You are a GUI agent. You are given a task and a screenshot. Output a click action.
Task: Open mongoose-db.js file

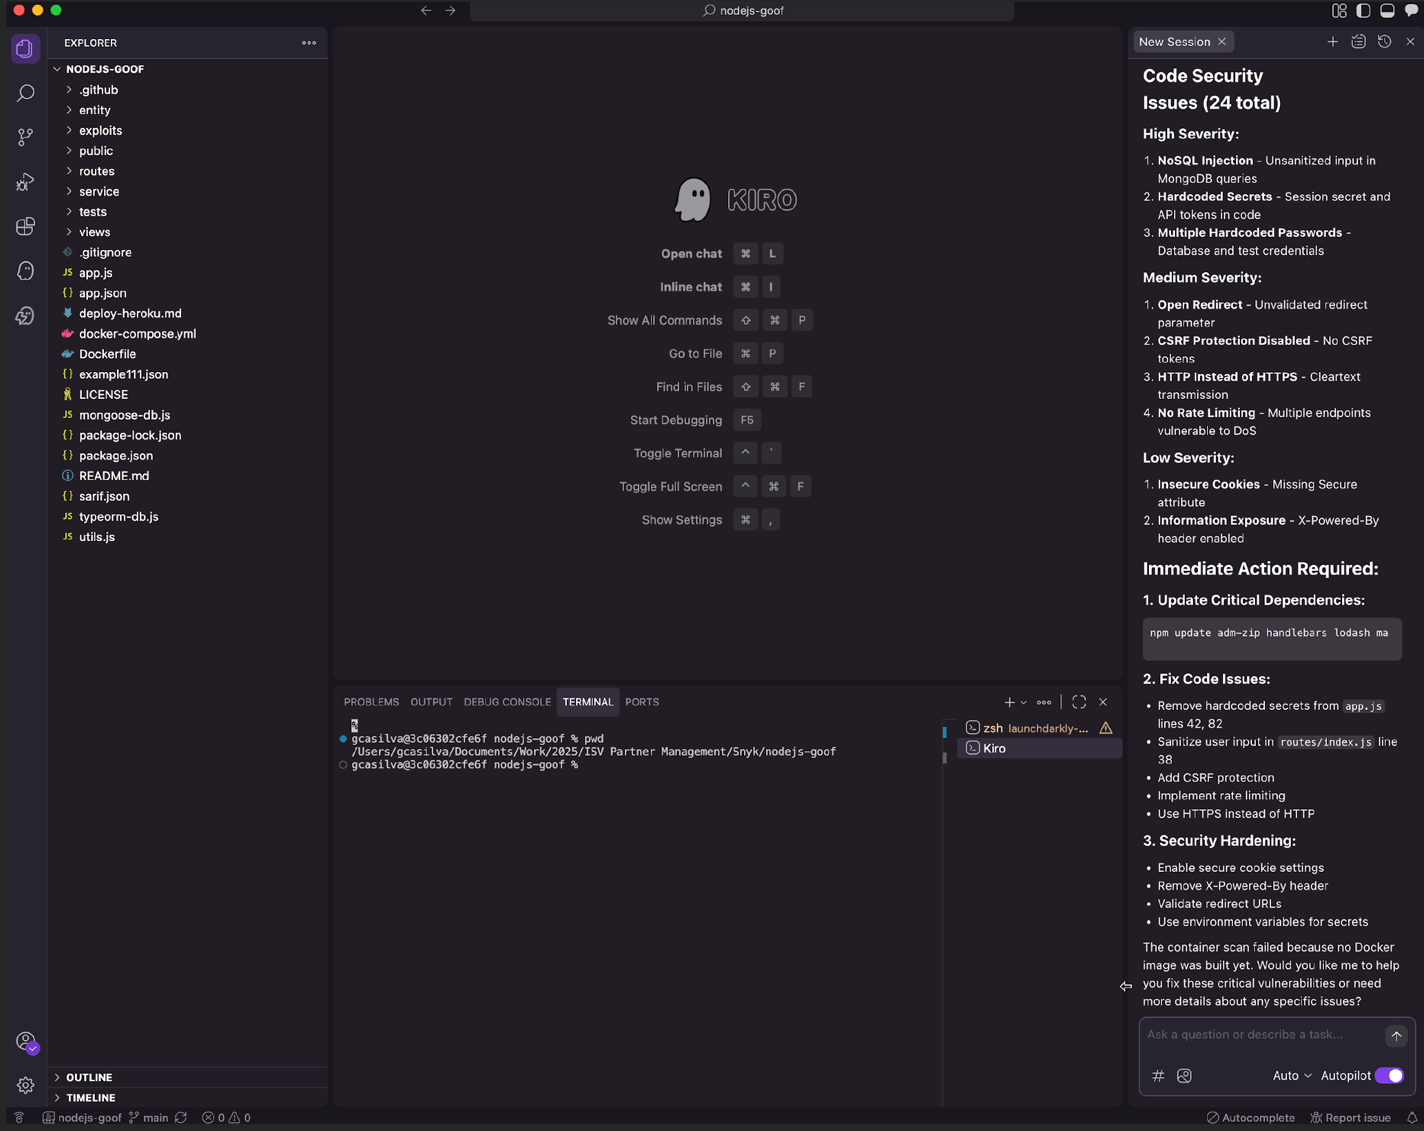[x=190, y=415]
